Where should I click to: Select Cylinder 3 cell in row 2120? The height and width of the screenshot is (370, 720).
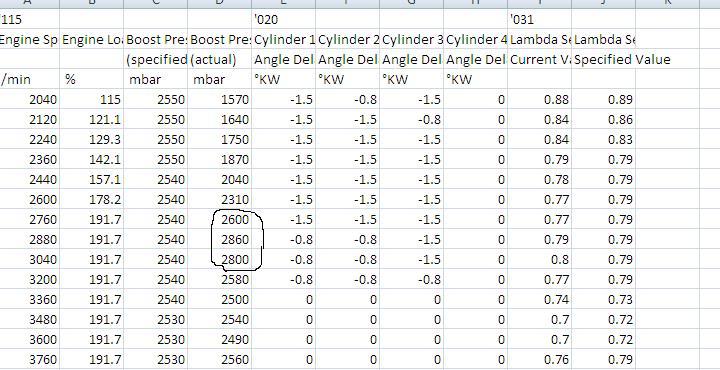tap(411, 119)
